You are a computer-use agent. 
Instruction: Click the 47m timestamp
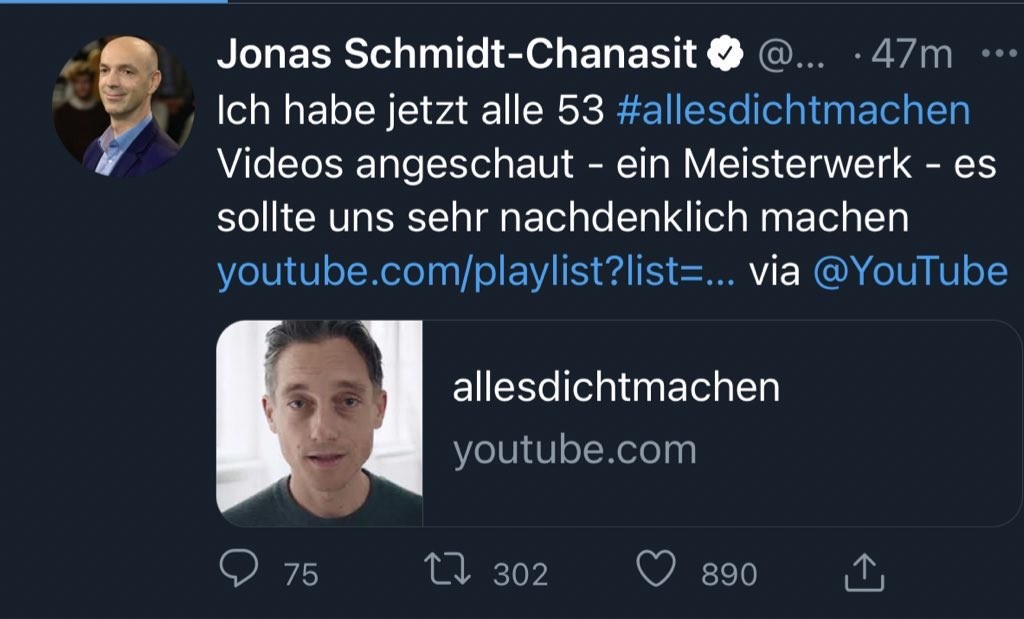[x=911, y=56]
